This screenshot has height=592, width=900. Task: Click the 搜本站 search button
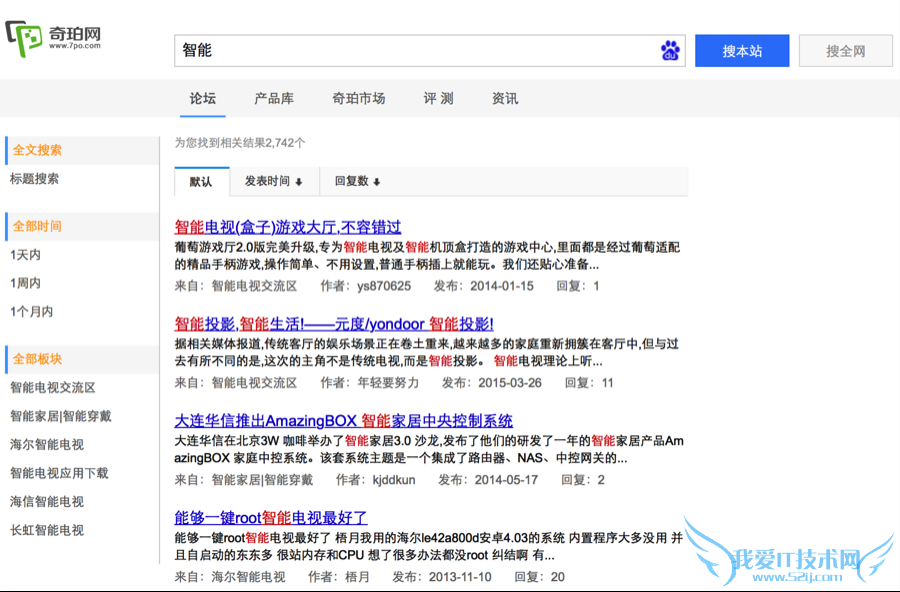coord(742,51)
